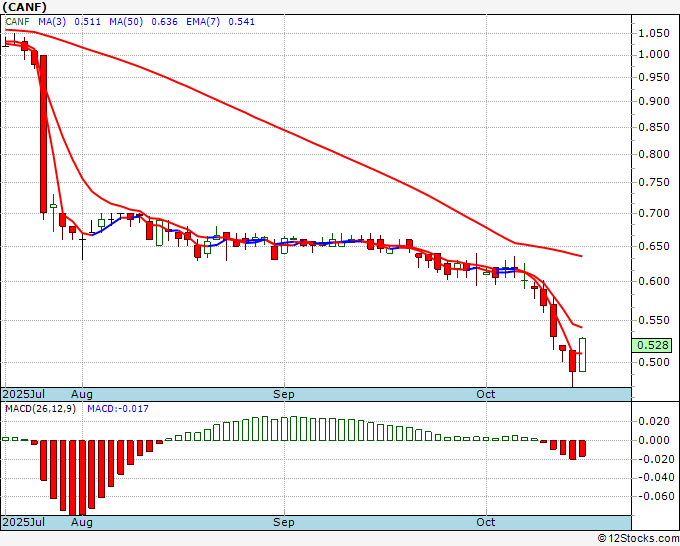Click the 0.850 price axis label
This screenshot has width=680, height=546.
pos(654,128)
